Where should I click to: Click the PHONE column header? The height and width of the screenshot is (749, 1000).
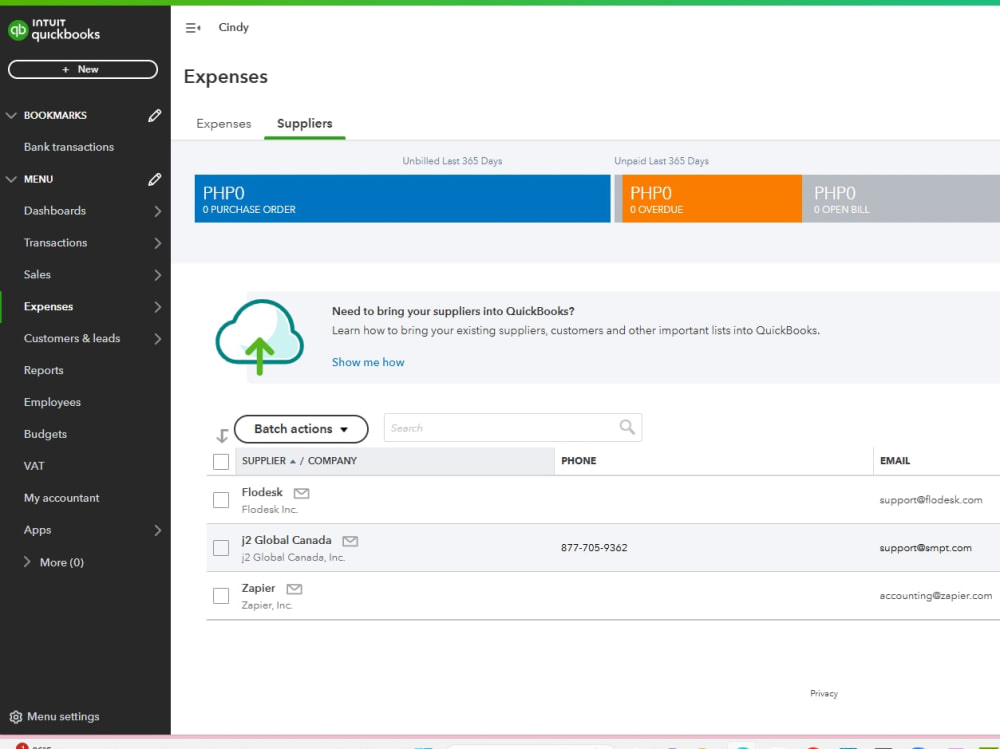tap(578, 461)
